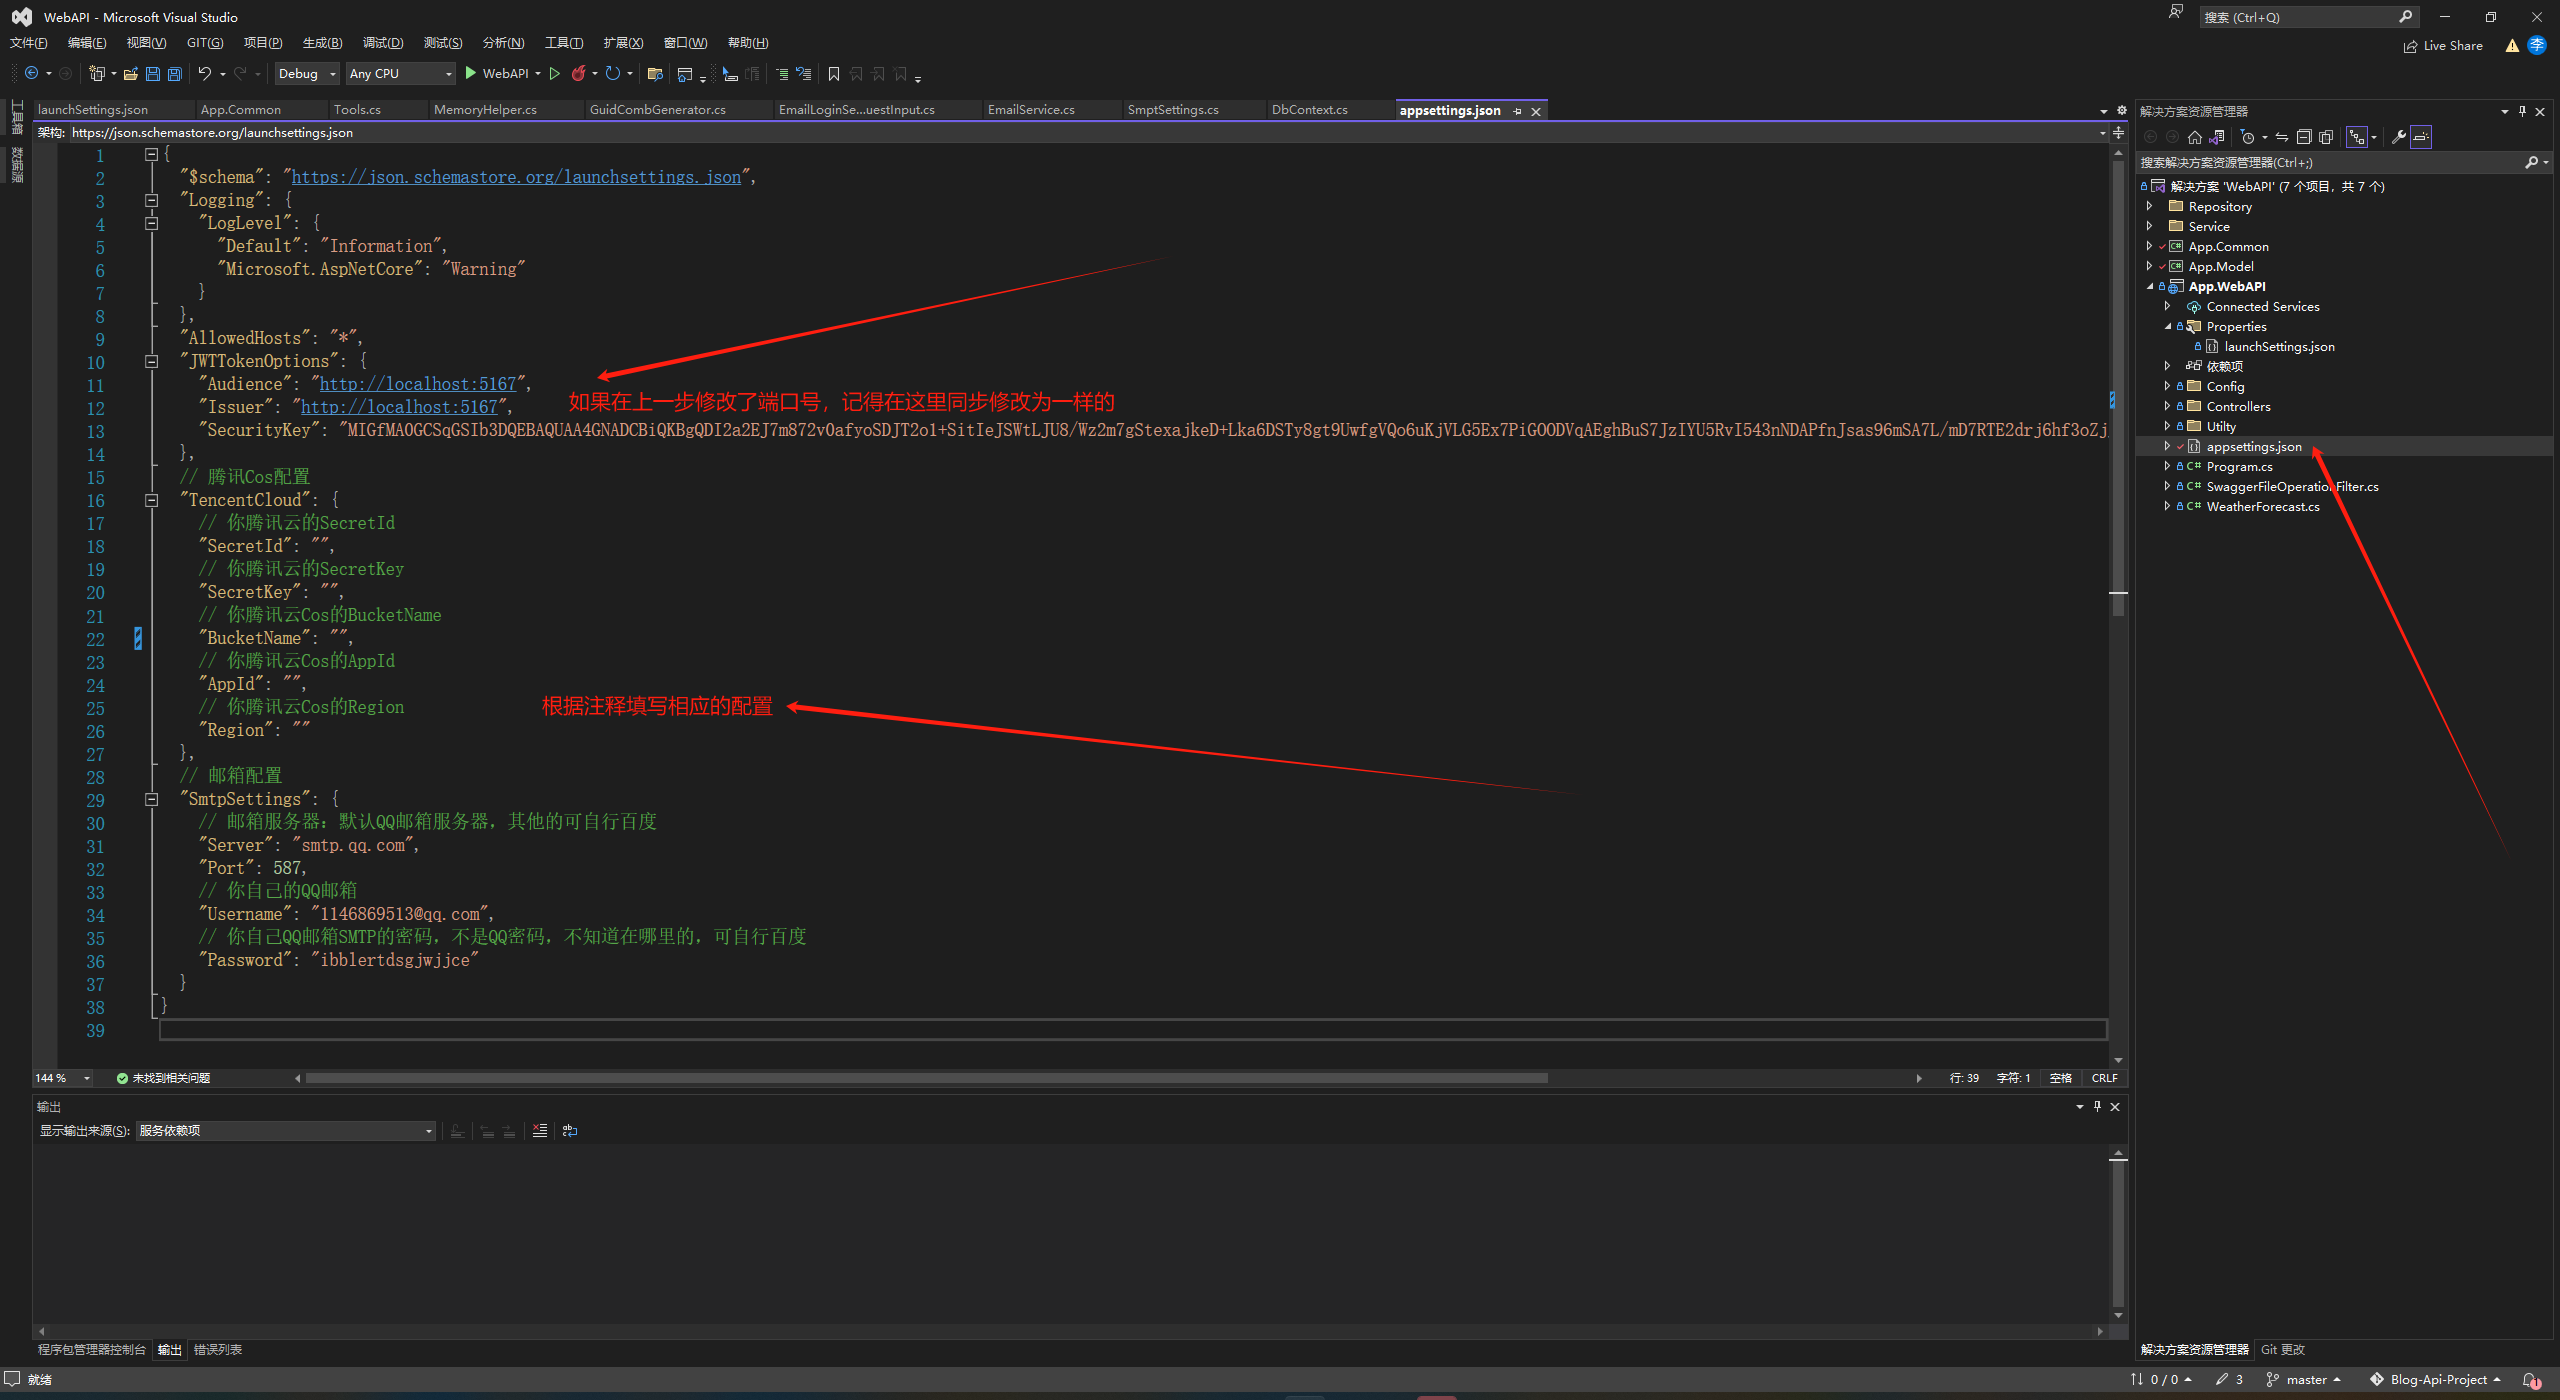Click the toolbar indent lines icon

coord(782,73)
